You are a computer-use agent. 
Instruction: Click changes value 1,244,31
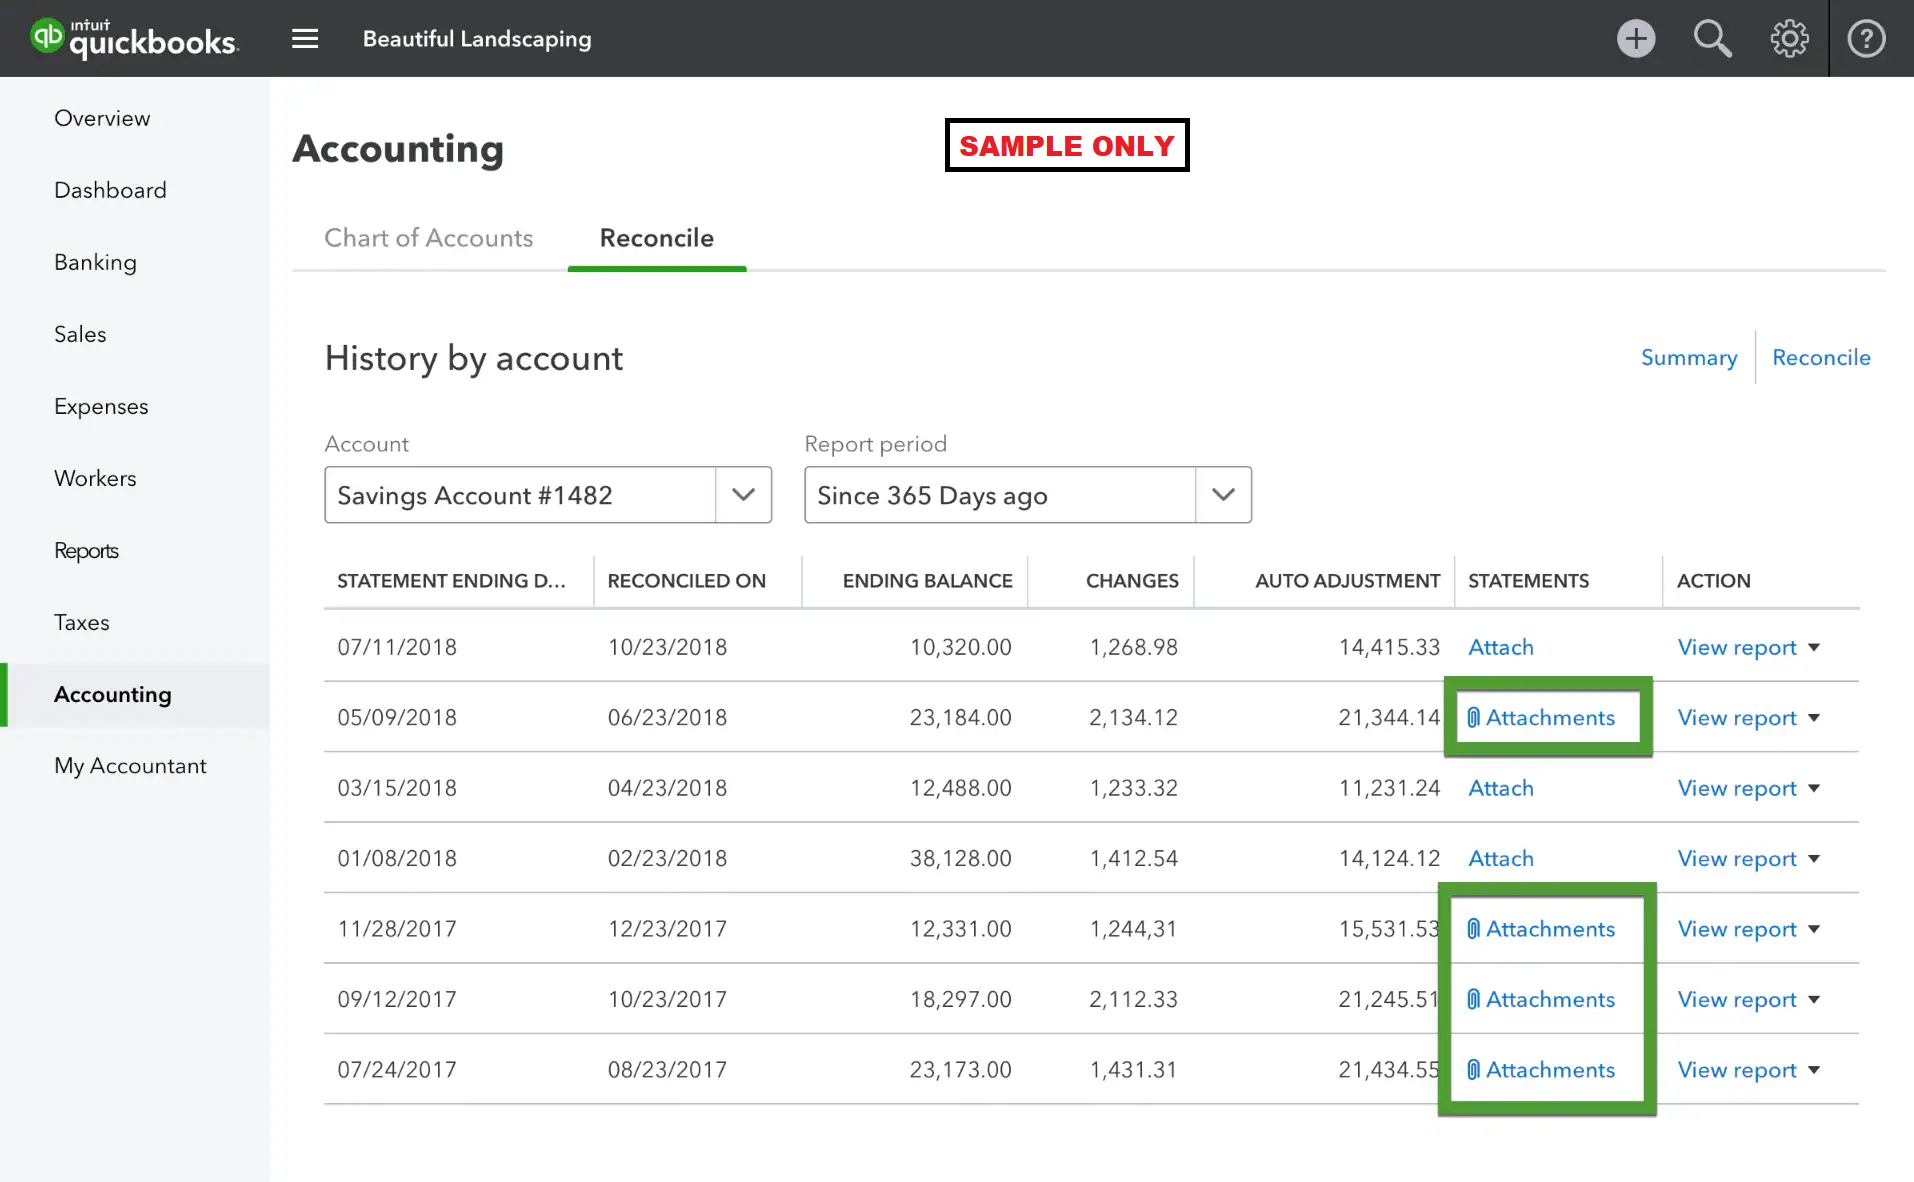[x=1133, y=929]
